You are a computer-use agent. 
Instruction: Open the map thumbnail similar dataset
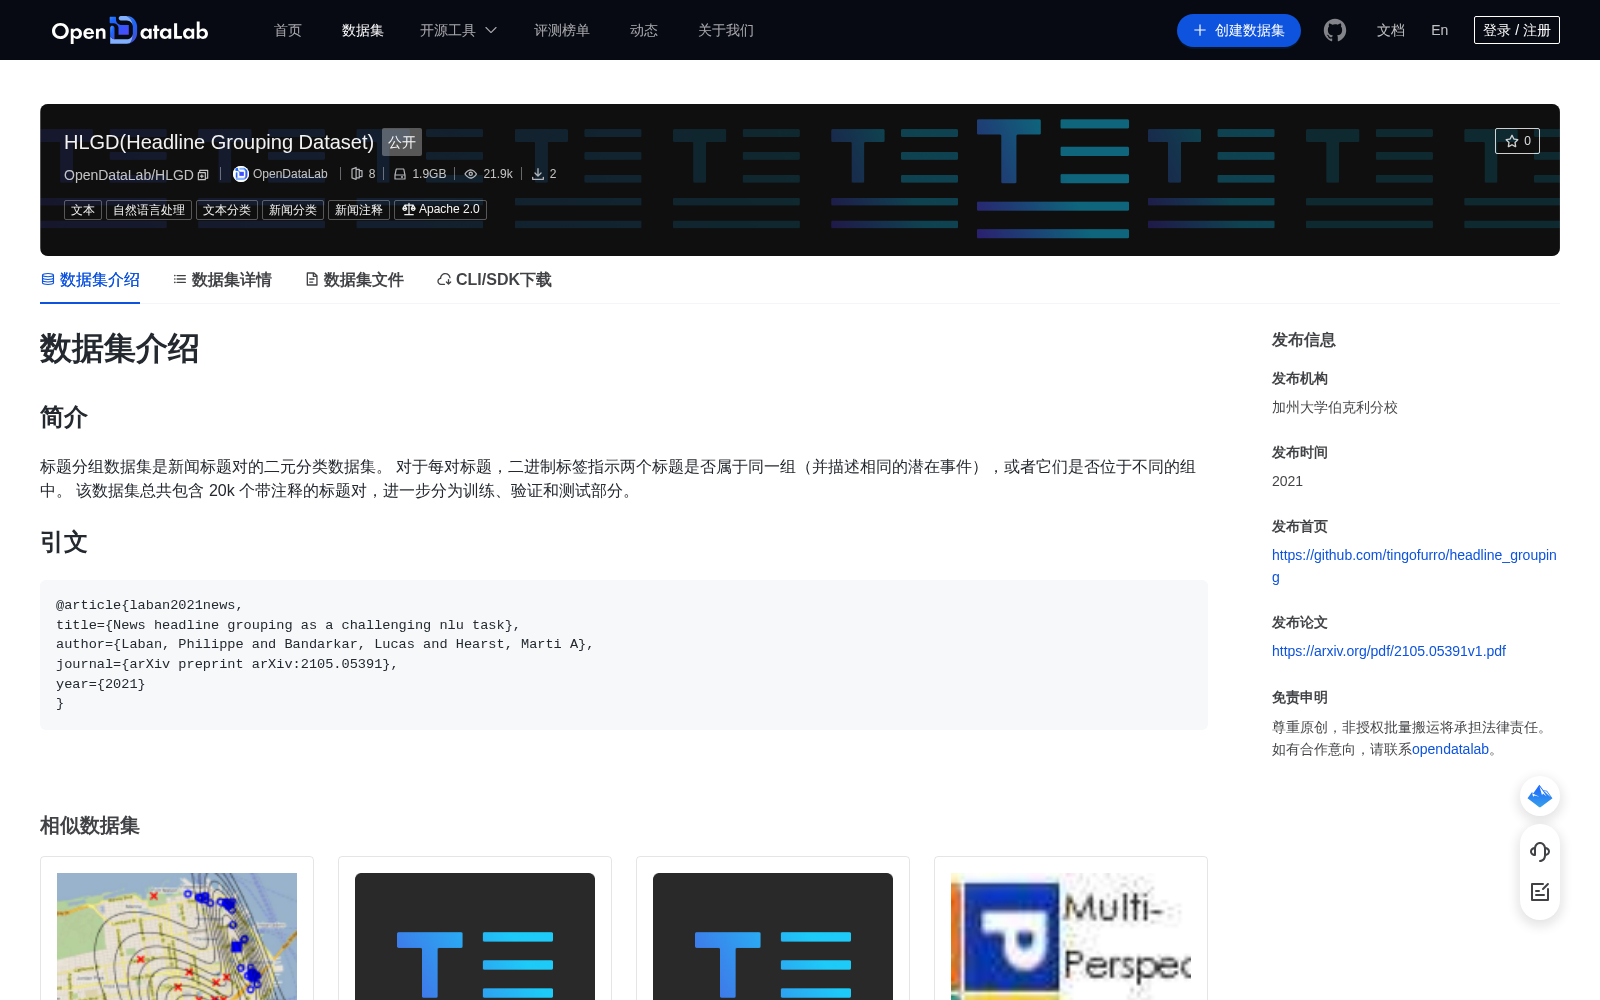[177, 936]
